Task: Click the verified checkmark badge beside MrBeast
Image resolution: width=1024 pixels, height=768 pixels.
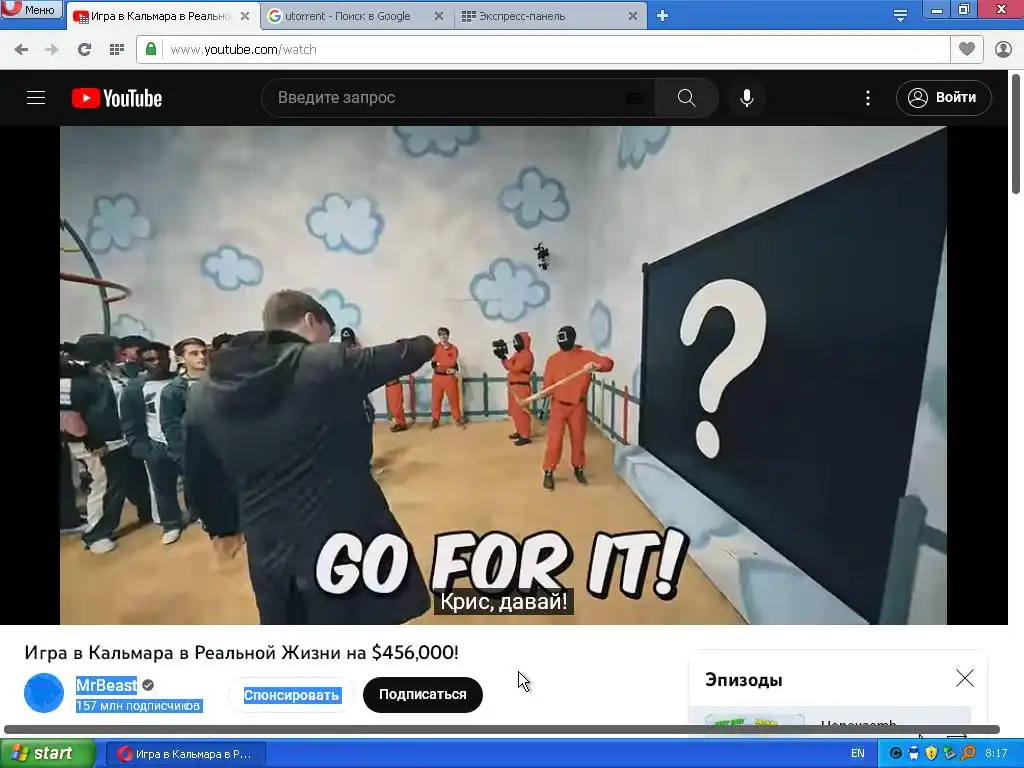Action: pyautogui.click(x=148, y=685)
